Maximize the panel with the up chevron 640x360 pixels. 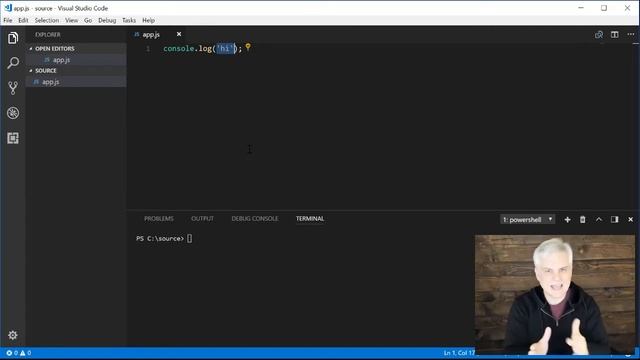[599, 220]
